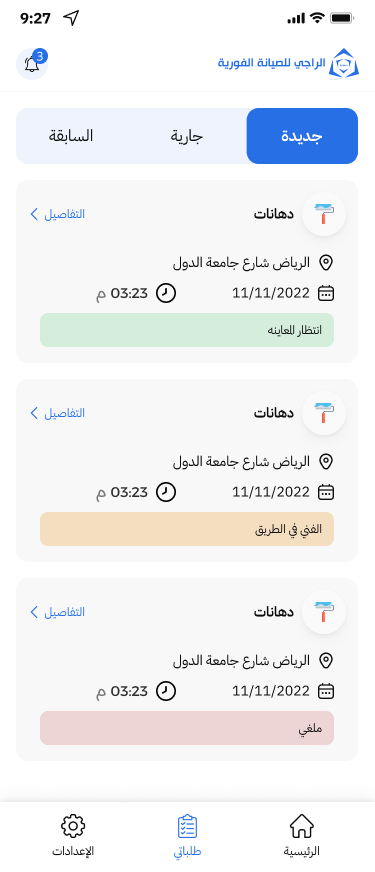Screen dimensions: 375x872
Task: Open الإعدادات settings gear in bottom bar
Action: pos(73,835)
